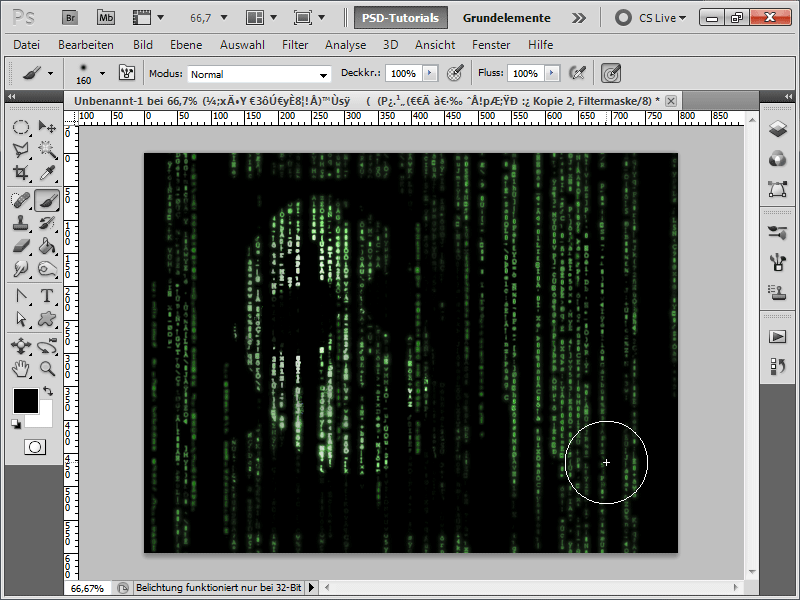Screen dimensions: 800x600
Task: Open the Auswahl menu
Action: [x=242, y=45]
